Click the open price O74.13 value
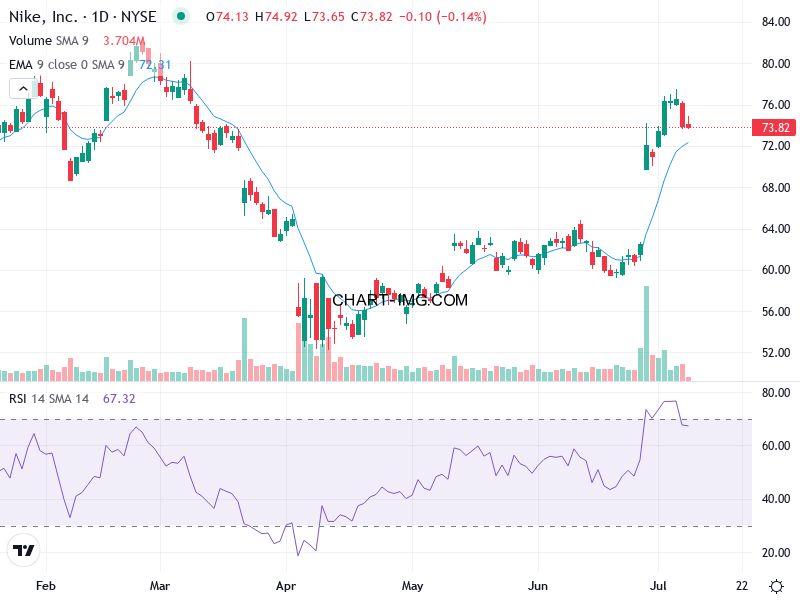Viewport: 800px width, 600px height. pyautogui.click(x=227, y=17)
